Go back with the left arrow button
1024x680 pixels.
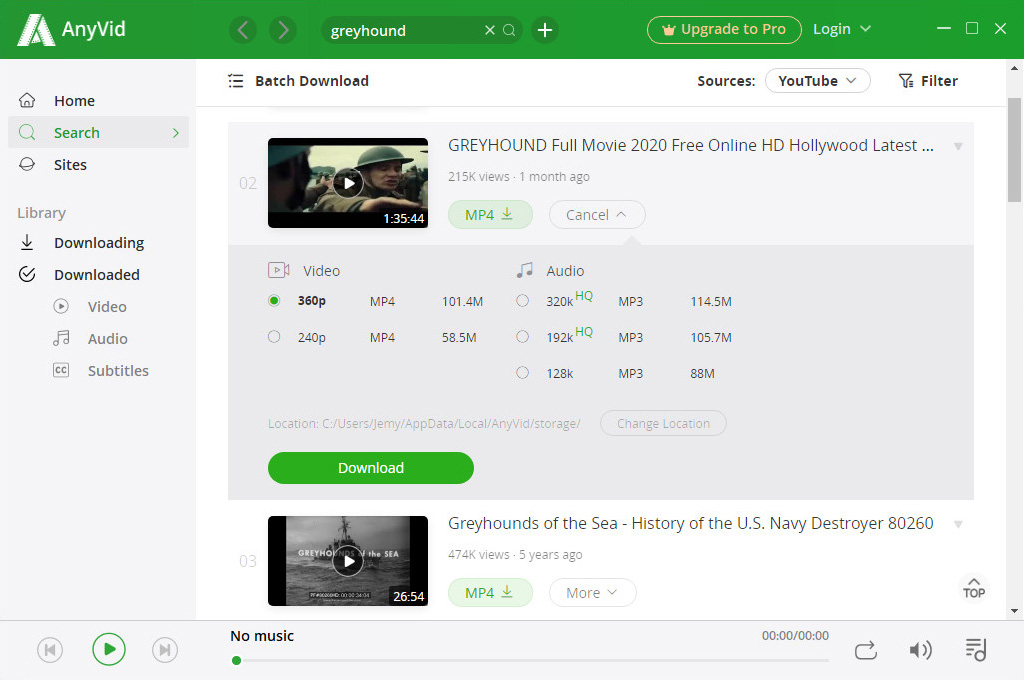pos(243,30)
